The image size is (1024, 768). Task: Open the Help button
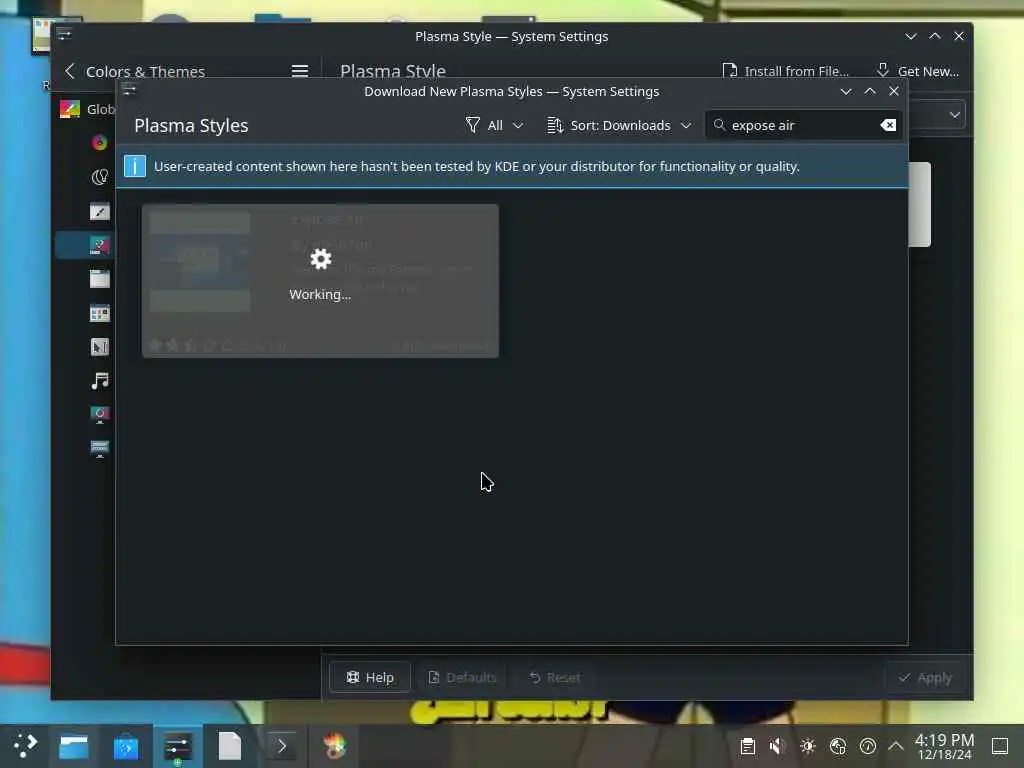[370, 677]
